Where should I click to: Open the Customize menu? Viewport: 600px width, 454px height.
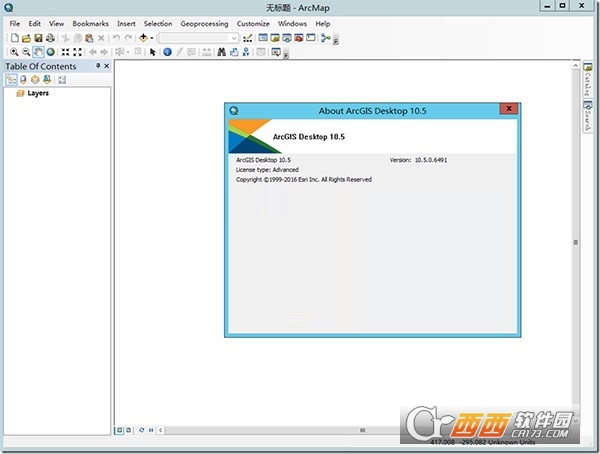[253, 24]
